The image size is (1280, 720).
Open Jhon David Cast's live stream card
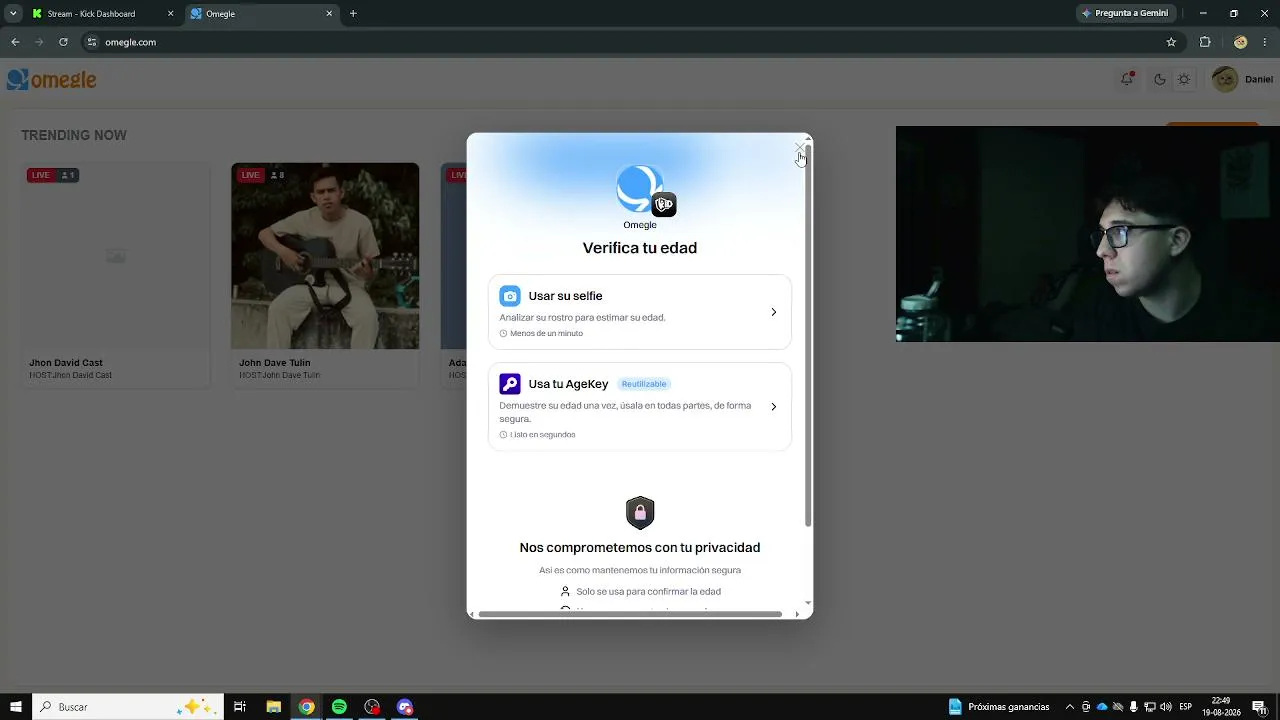click(116, 275)
